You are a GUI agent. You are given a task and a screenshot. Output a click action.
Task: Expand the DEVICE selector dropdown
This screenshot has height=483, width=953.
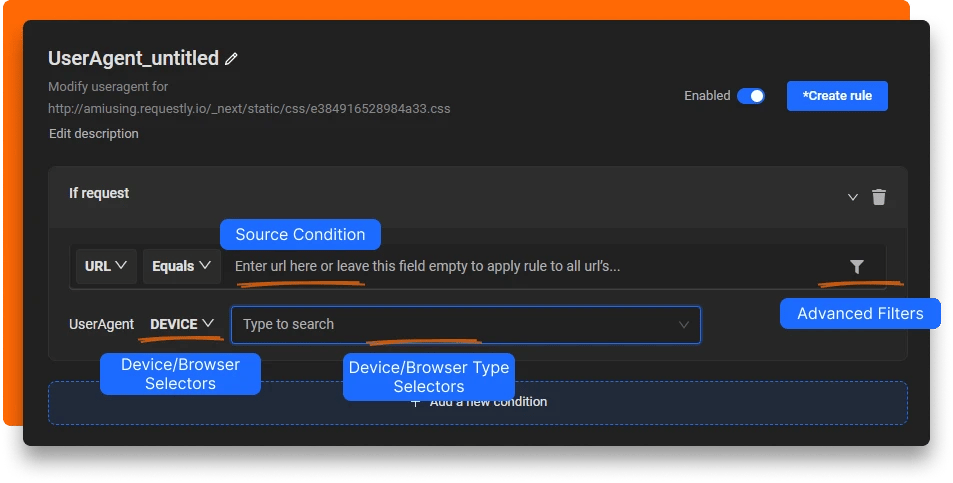coord(182,324)
